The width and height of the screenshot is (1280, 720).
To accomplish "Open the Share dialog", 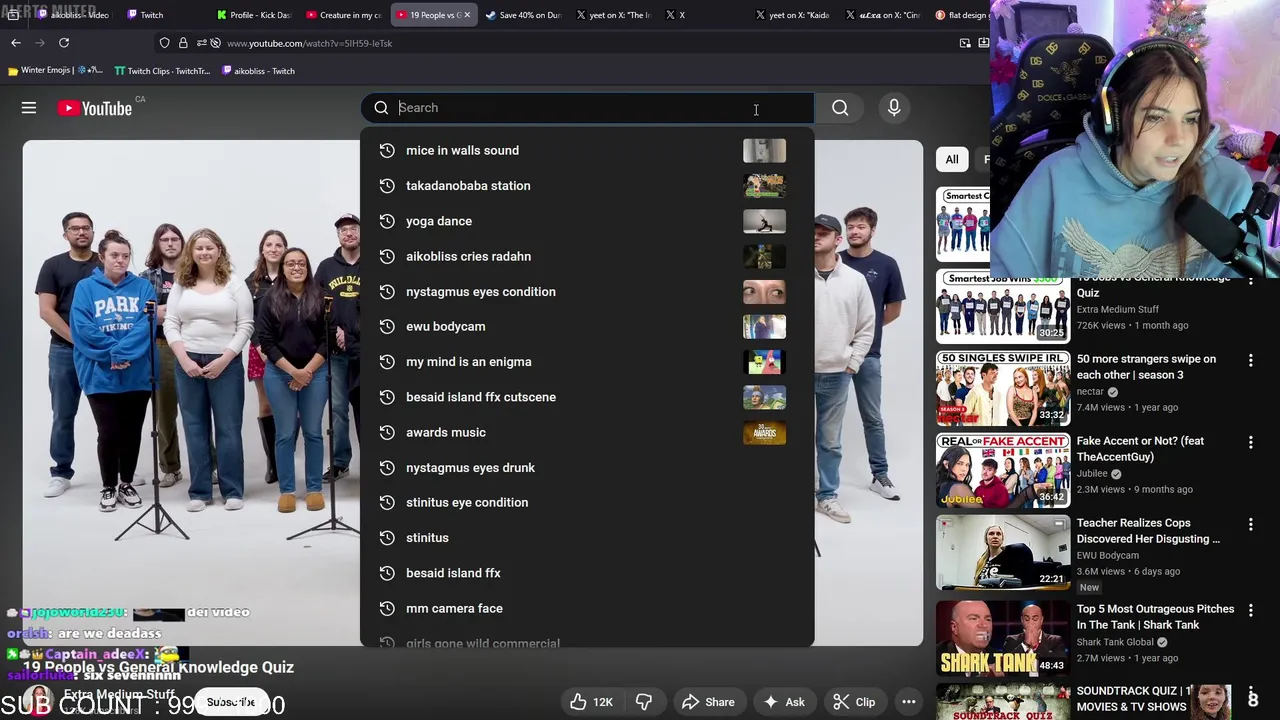I will tap(708, 702).
